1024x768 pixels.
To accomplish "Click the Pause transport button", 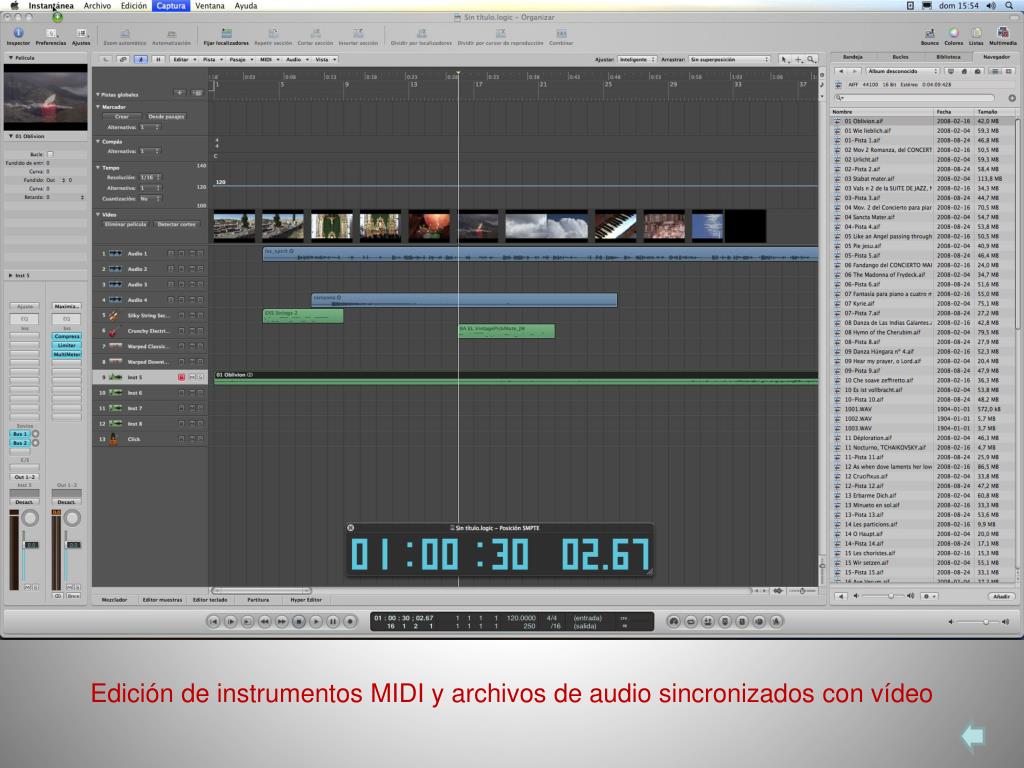I will coord(332,622).
